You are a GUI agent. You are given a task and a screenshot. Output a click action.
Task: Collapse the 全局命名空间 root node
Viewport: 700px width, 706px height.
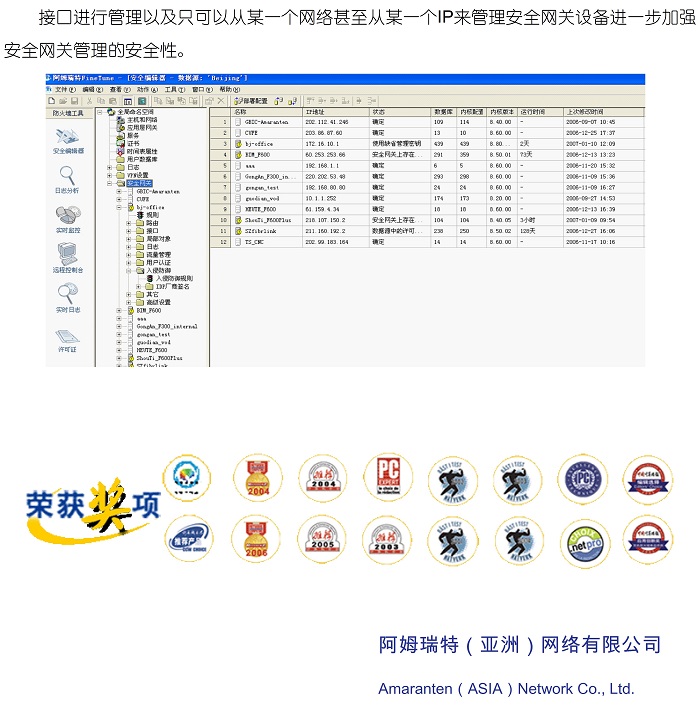coord(100,112)
